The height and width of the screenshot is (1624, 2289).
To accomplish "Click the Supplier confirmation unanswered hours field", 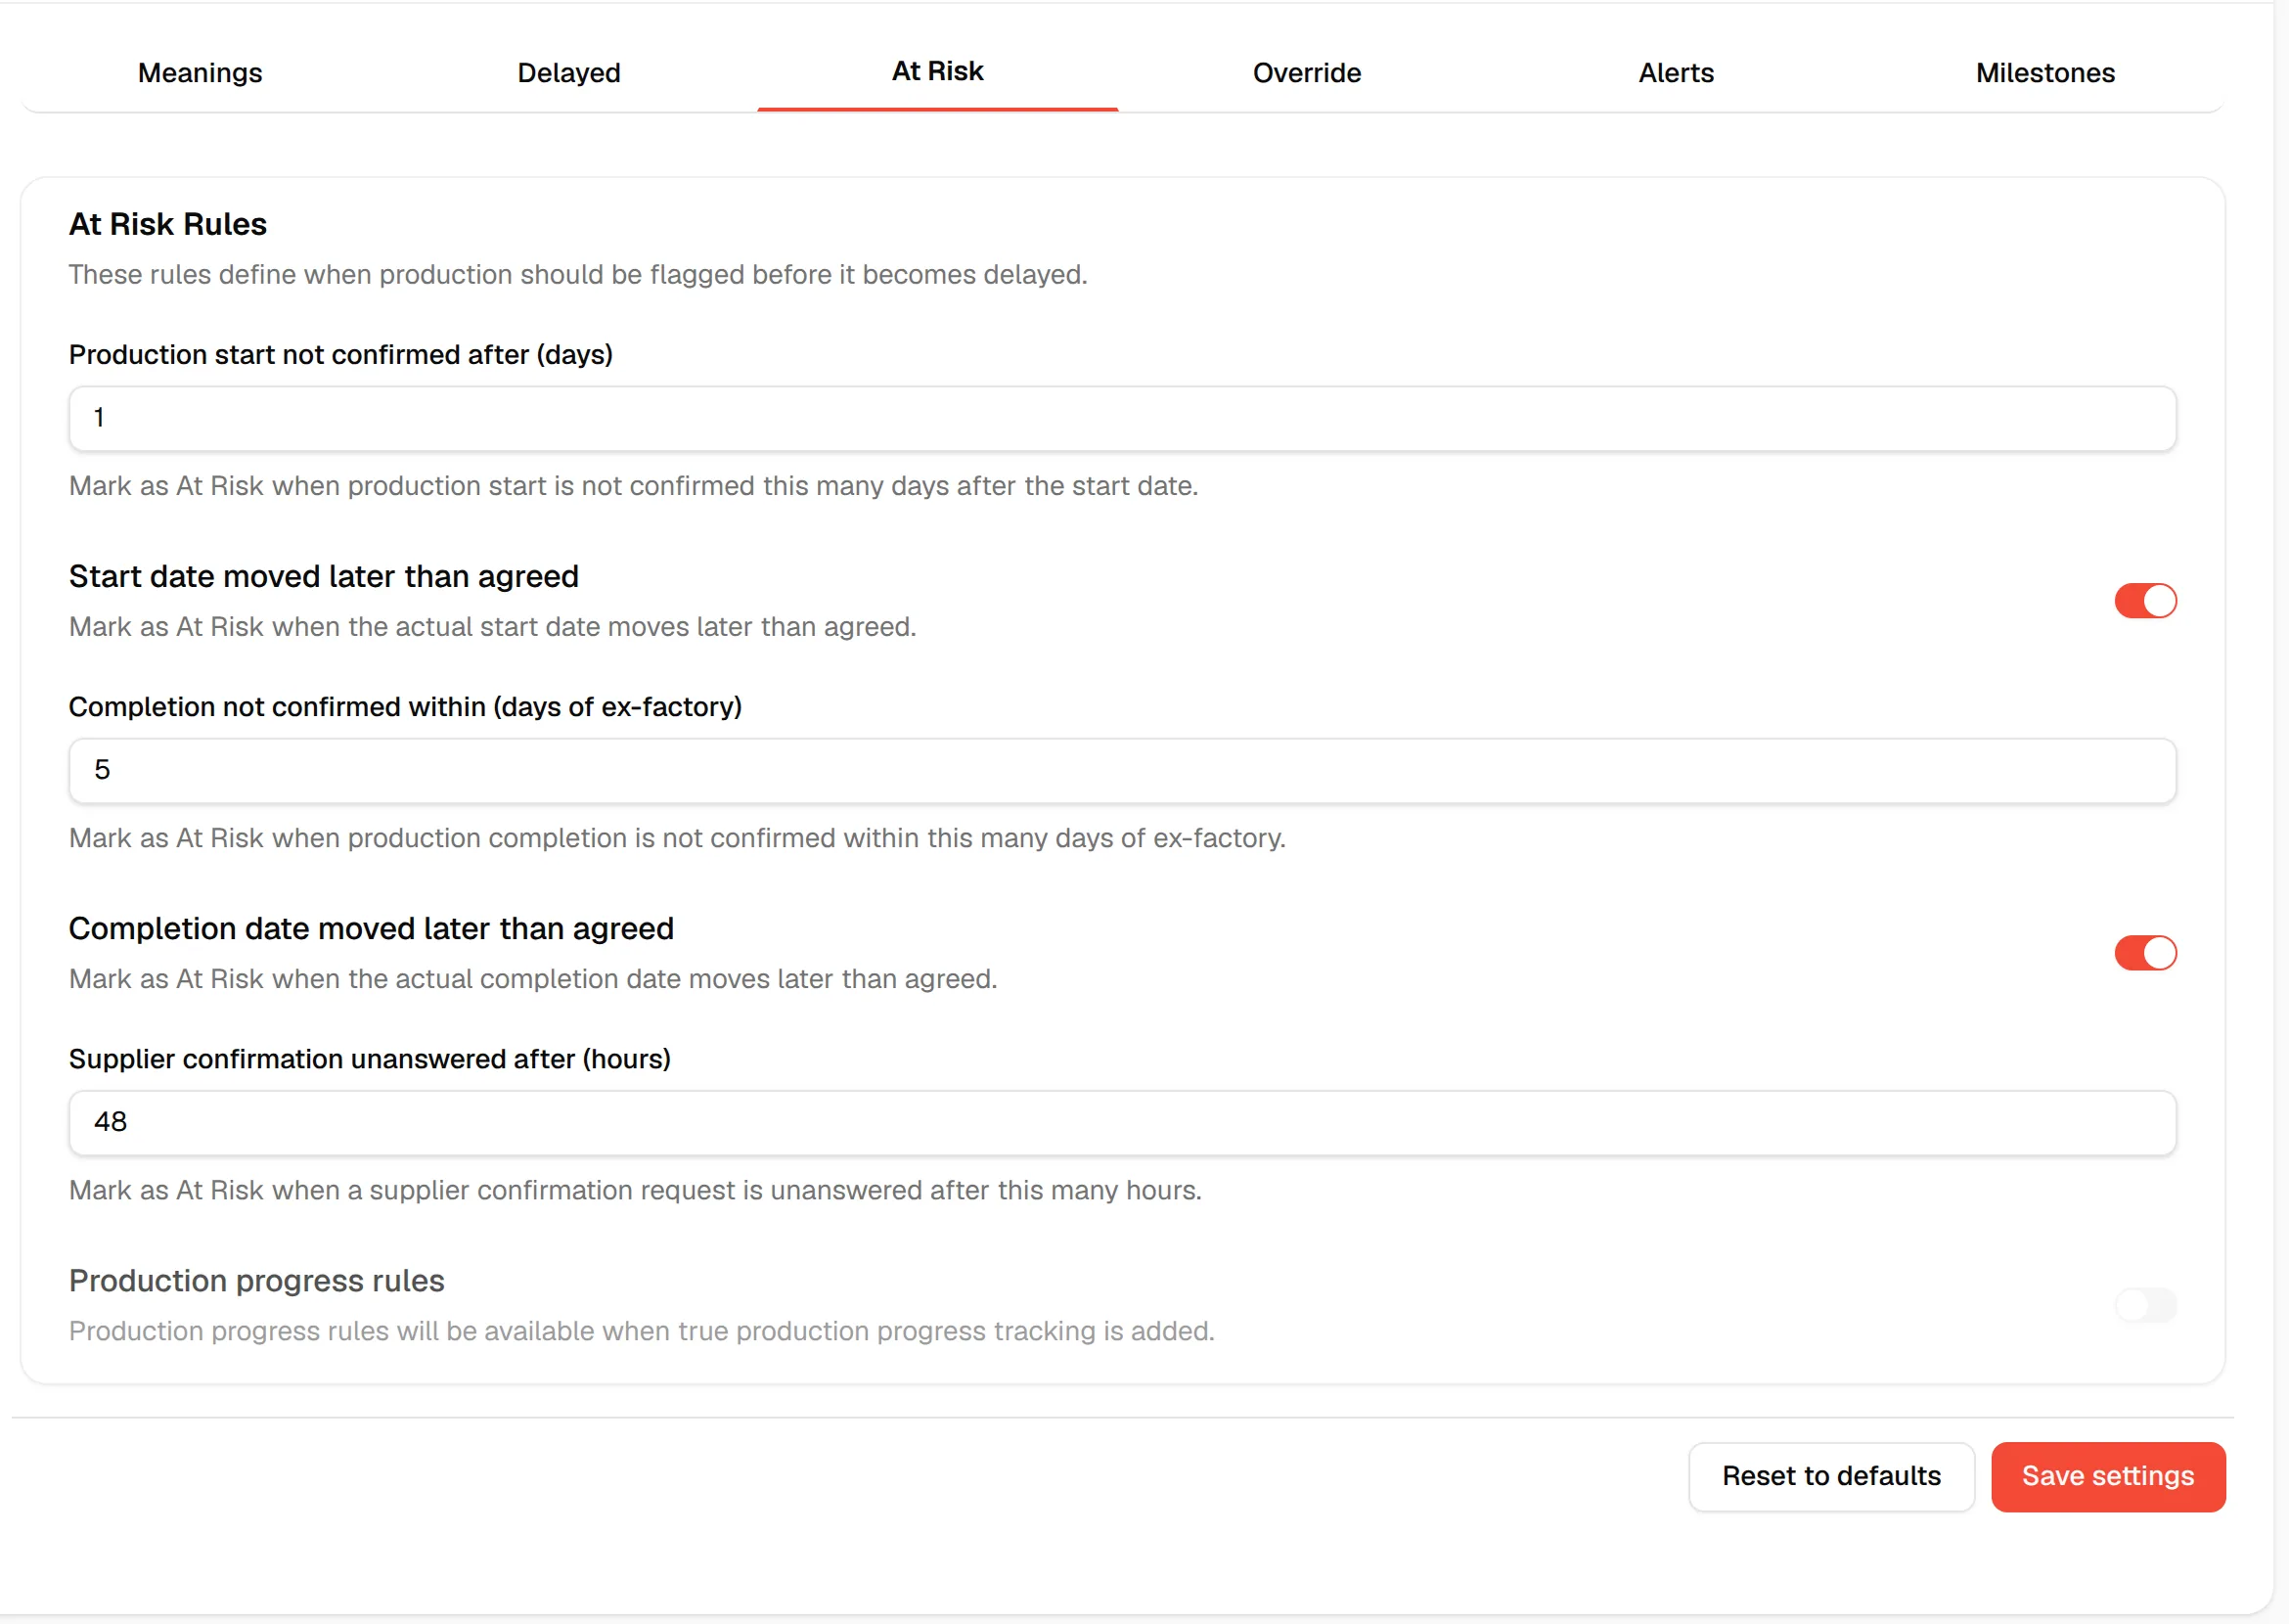I will pyautogui.click(x=1122, y=1122).
